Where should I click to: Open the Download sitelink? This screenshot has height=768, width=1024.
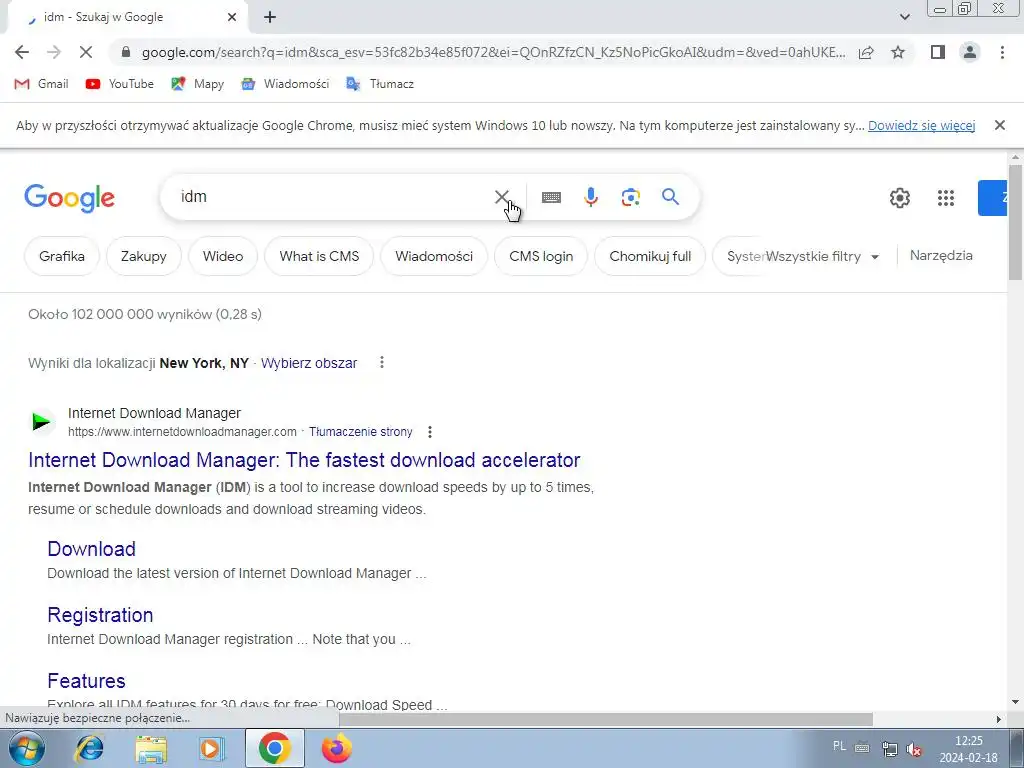[91, 549]
